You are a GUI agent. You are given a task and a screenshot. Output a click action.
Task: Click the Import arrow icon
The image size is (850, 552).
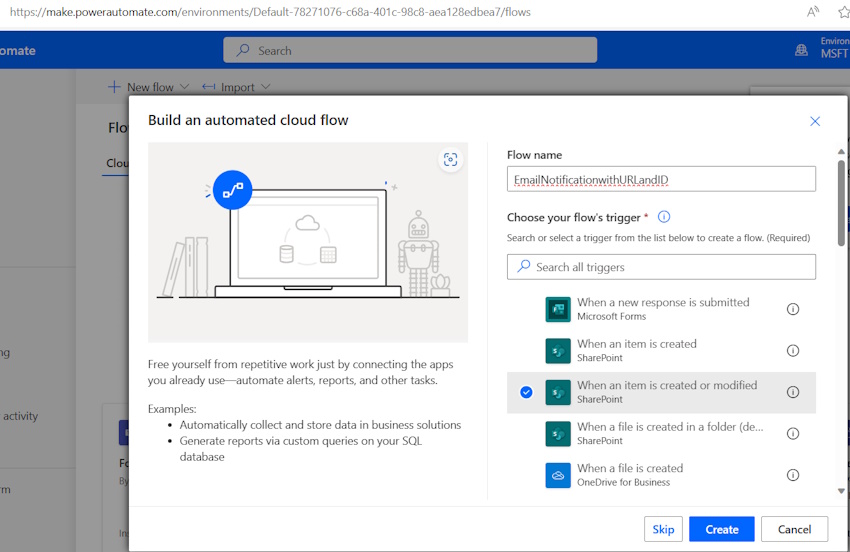point(209,87)
